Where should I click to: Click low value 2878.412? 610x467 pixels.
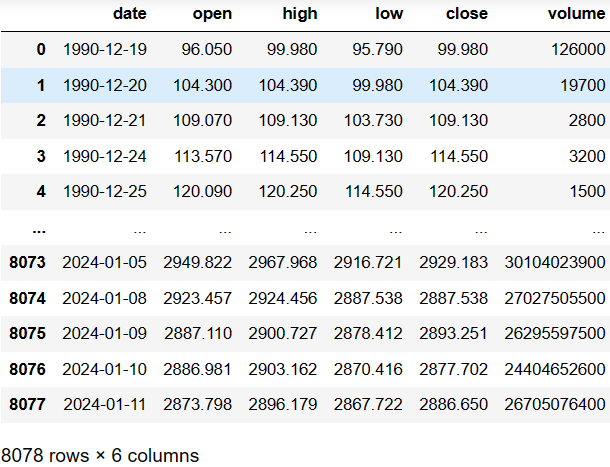(368, 333)
